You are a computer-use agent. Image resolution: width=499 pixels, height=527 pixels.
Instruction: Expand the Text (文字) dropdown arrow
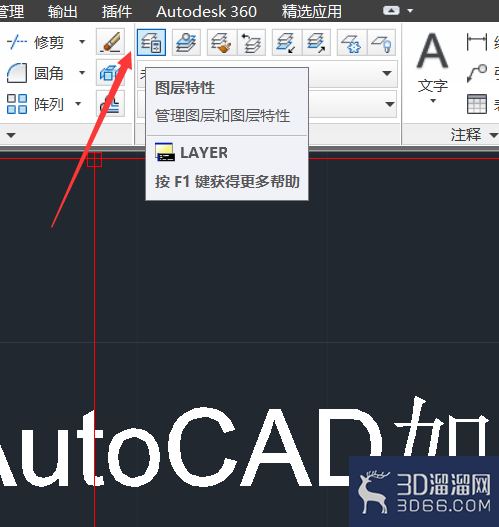coord(433,101)
